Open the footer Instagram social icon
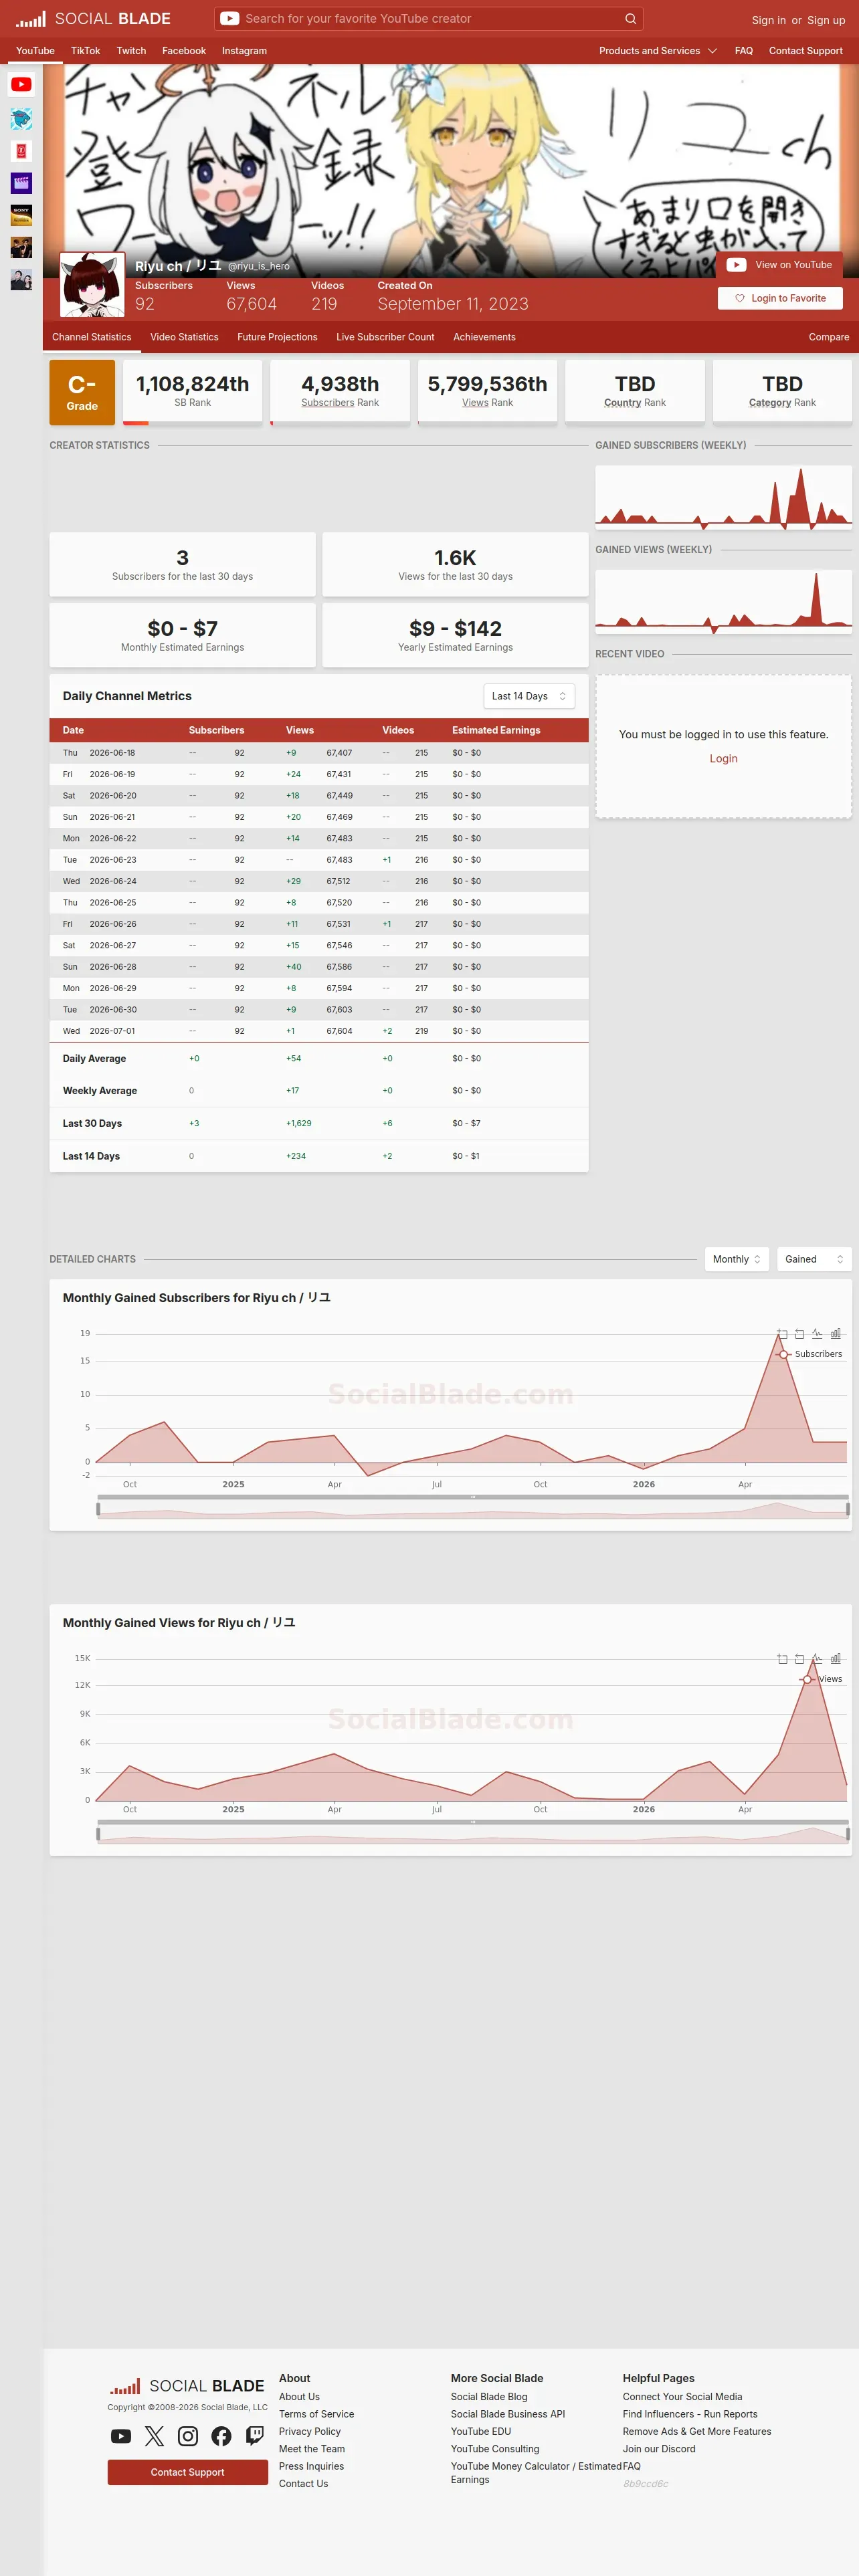The height and width of the screenshot is (2576, 859). 188,2436
